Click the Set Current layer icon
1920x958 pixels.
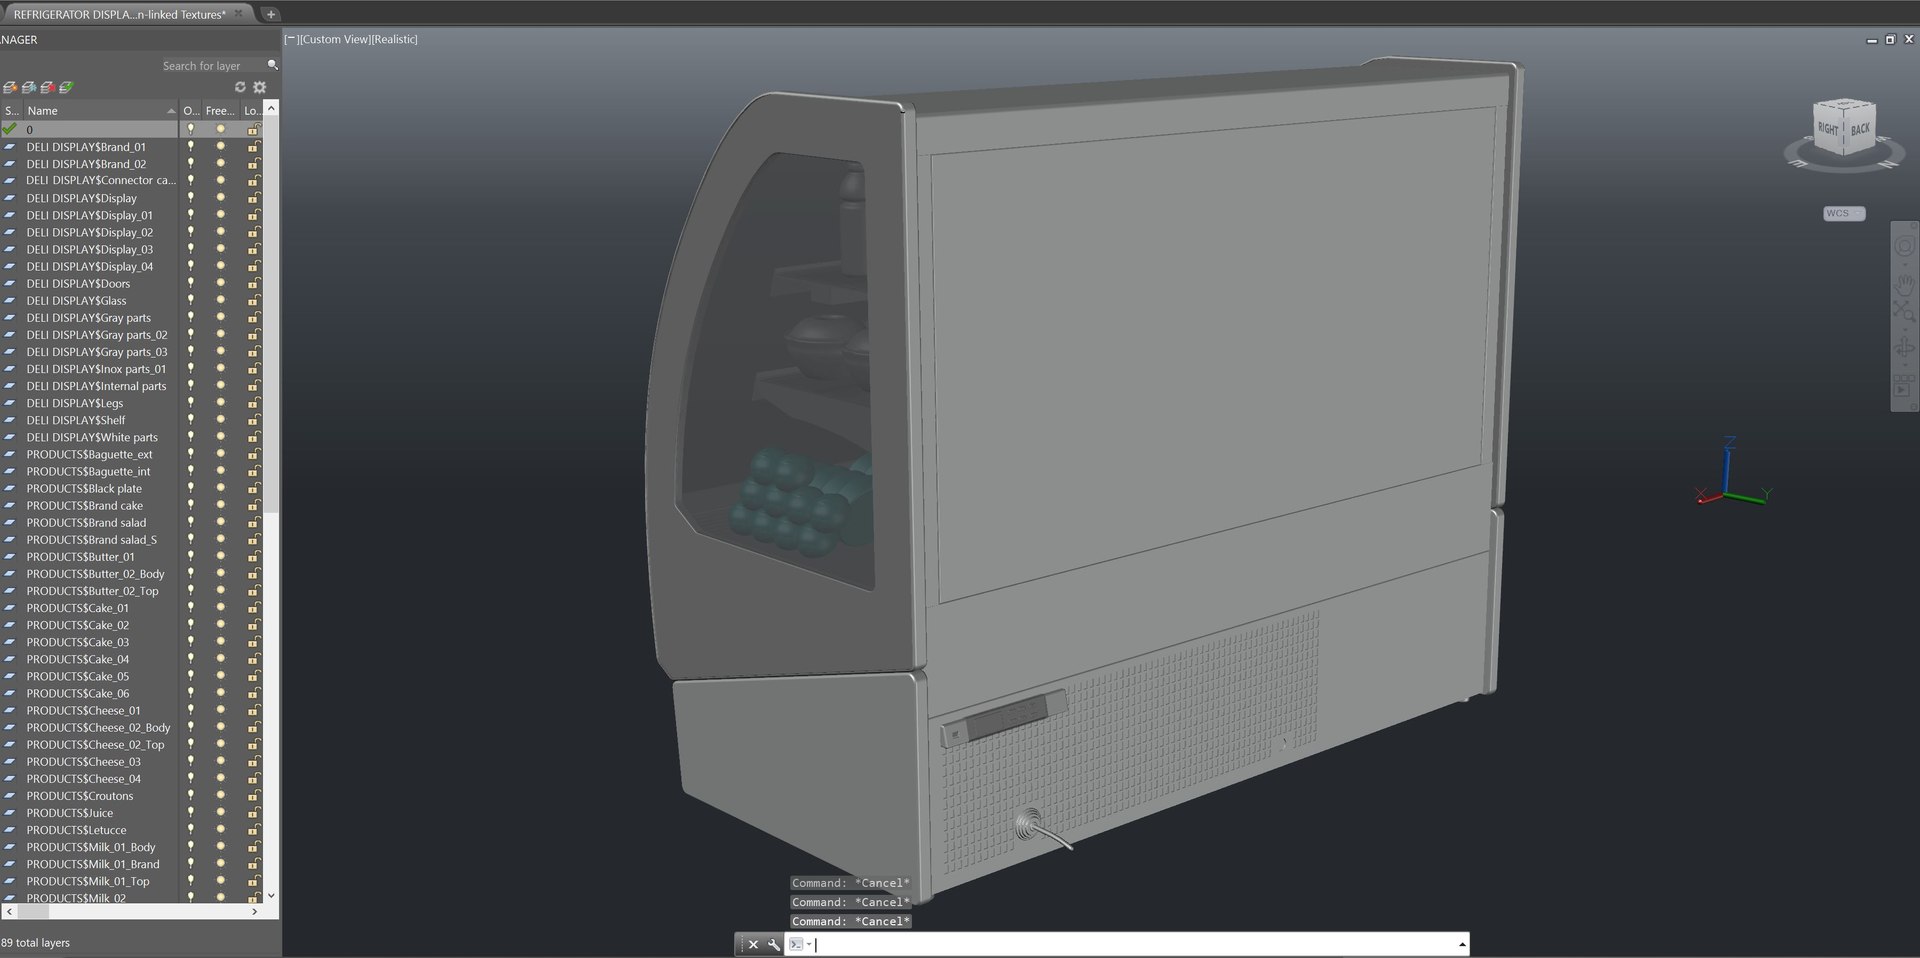[66, 87]
